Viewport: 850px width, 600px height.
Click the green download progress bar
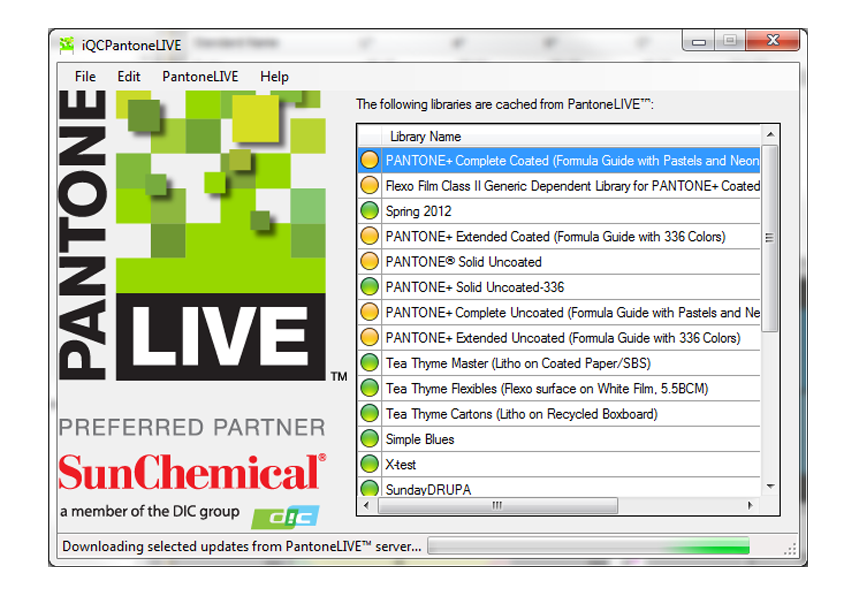coord(588,546)
